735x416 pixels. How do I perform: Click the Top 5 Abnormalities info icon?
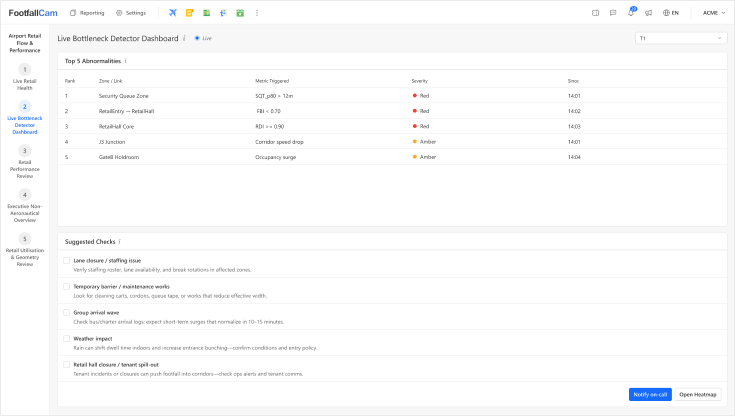point(126,61)
